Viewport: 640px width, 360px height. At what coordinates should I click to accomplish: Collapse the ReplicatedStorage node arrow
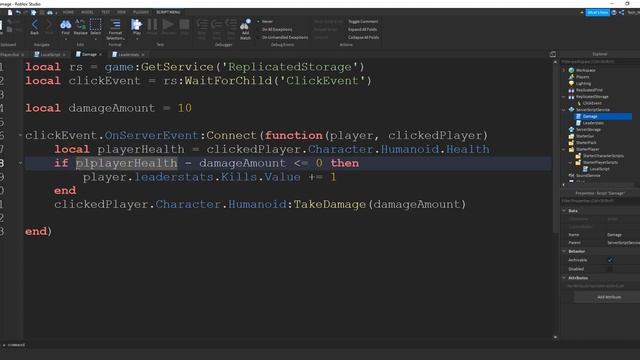tap(564, 97)
